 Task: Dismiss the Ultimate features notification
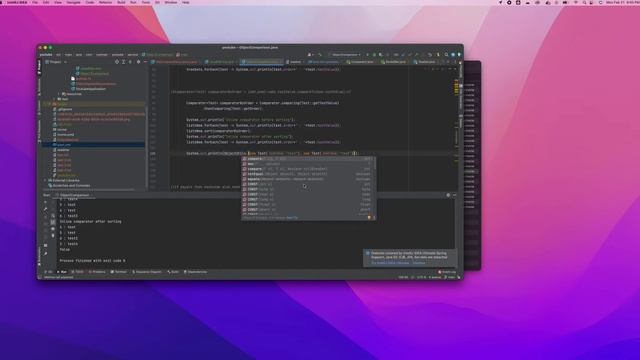(x=419, y=263)
